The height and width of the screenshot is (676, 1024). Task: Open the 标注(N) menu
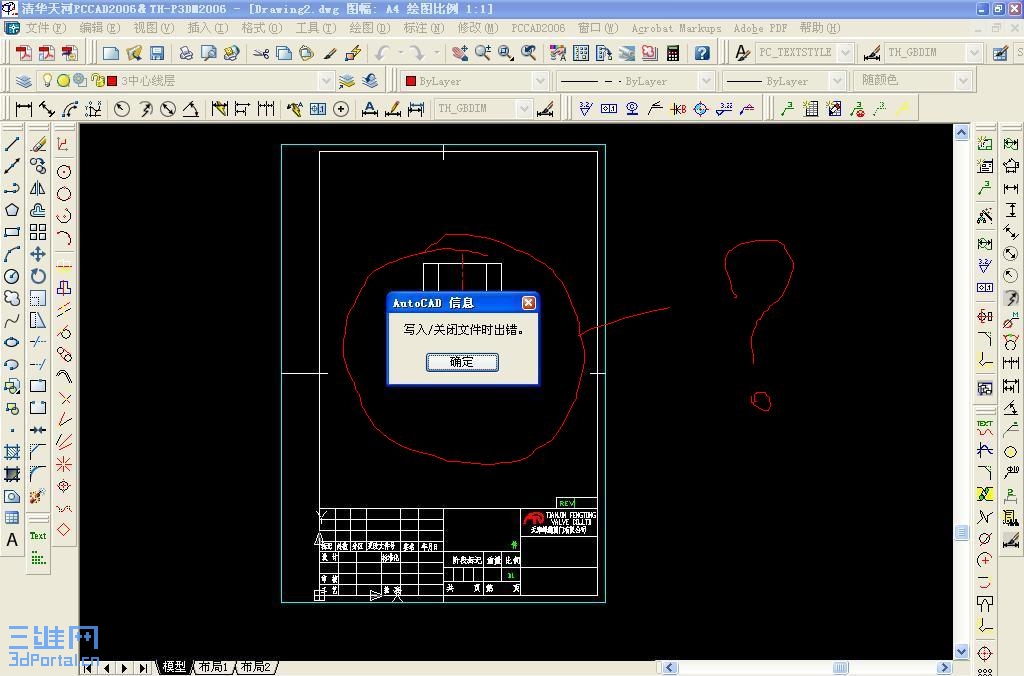coord(423,28)
